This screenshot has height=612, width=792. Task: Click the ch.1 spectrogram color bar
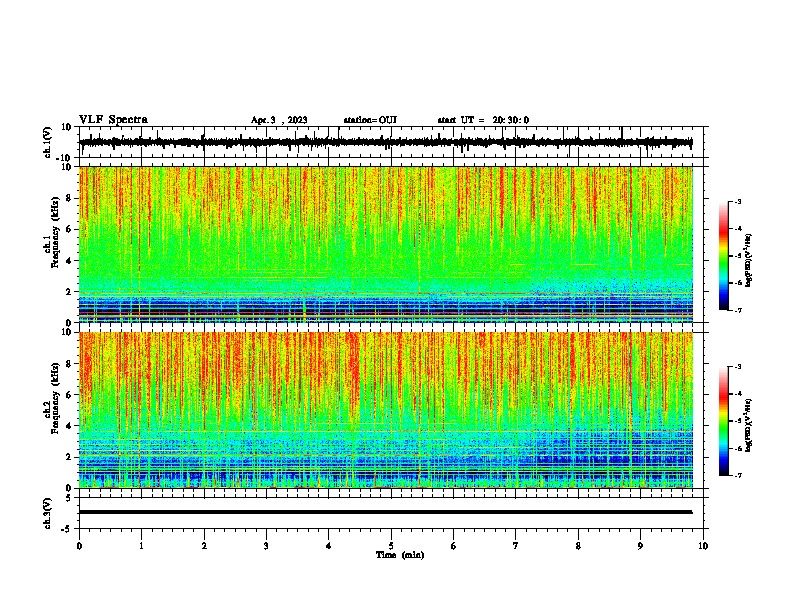click(724, 256)
